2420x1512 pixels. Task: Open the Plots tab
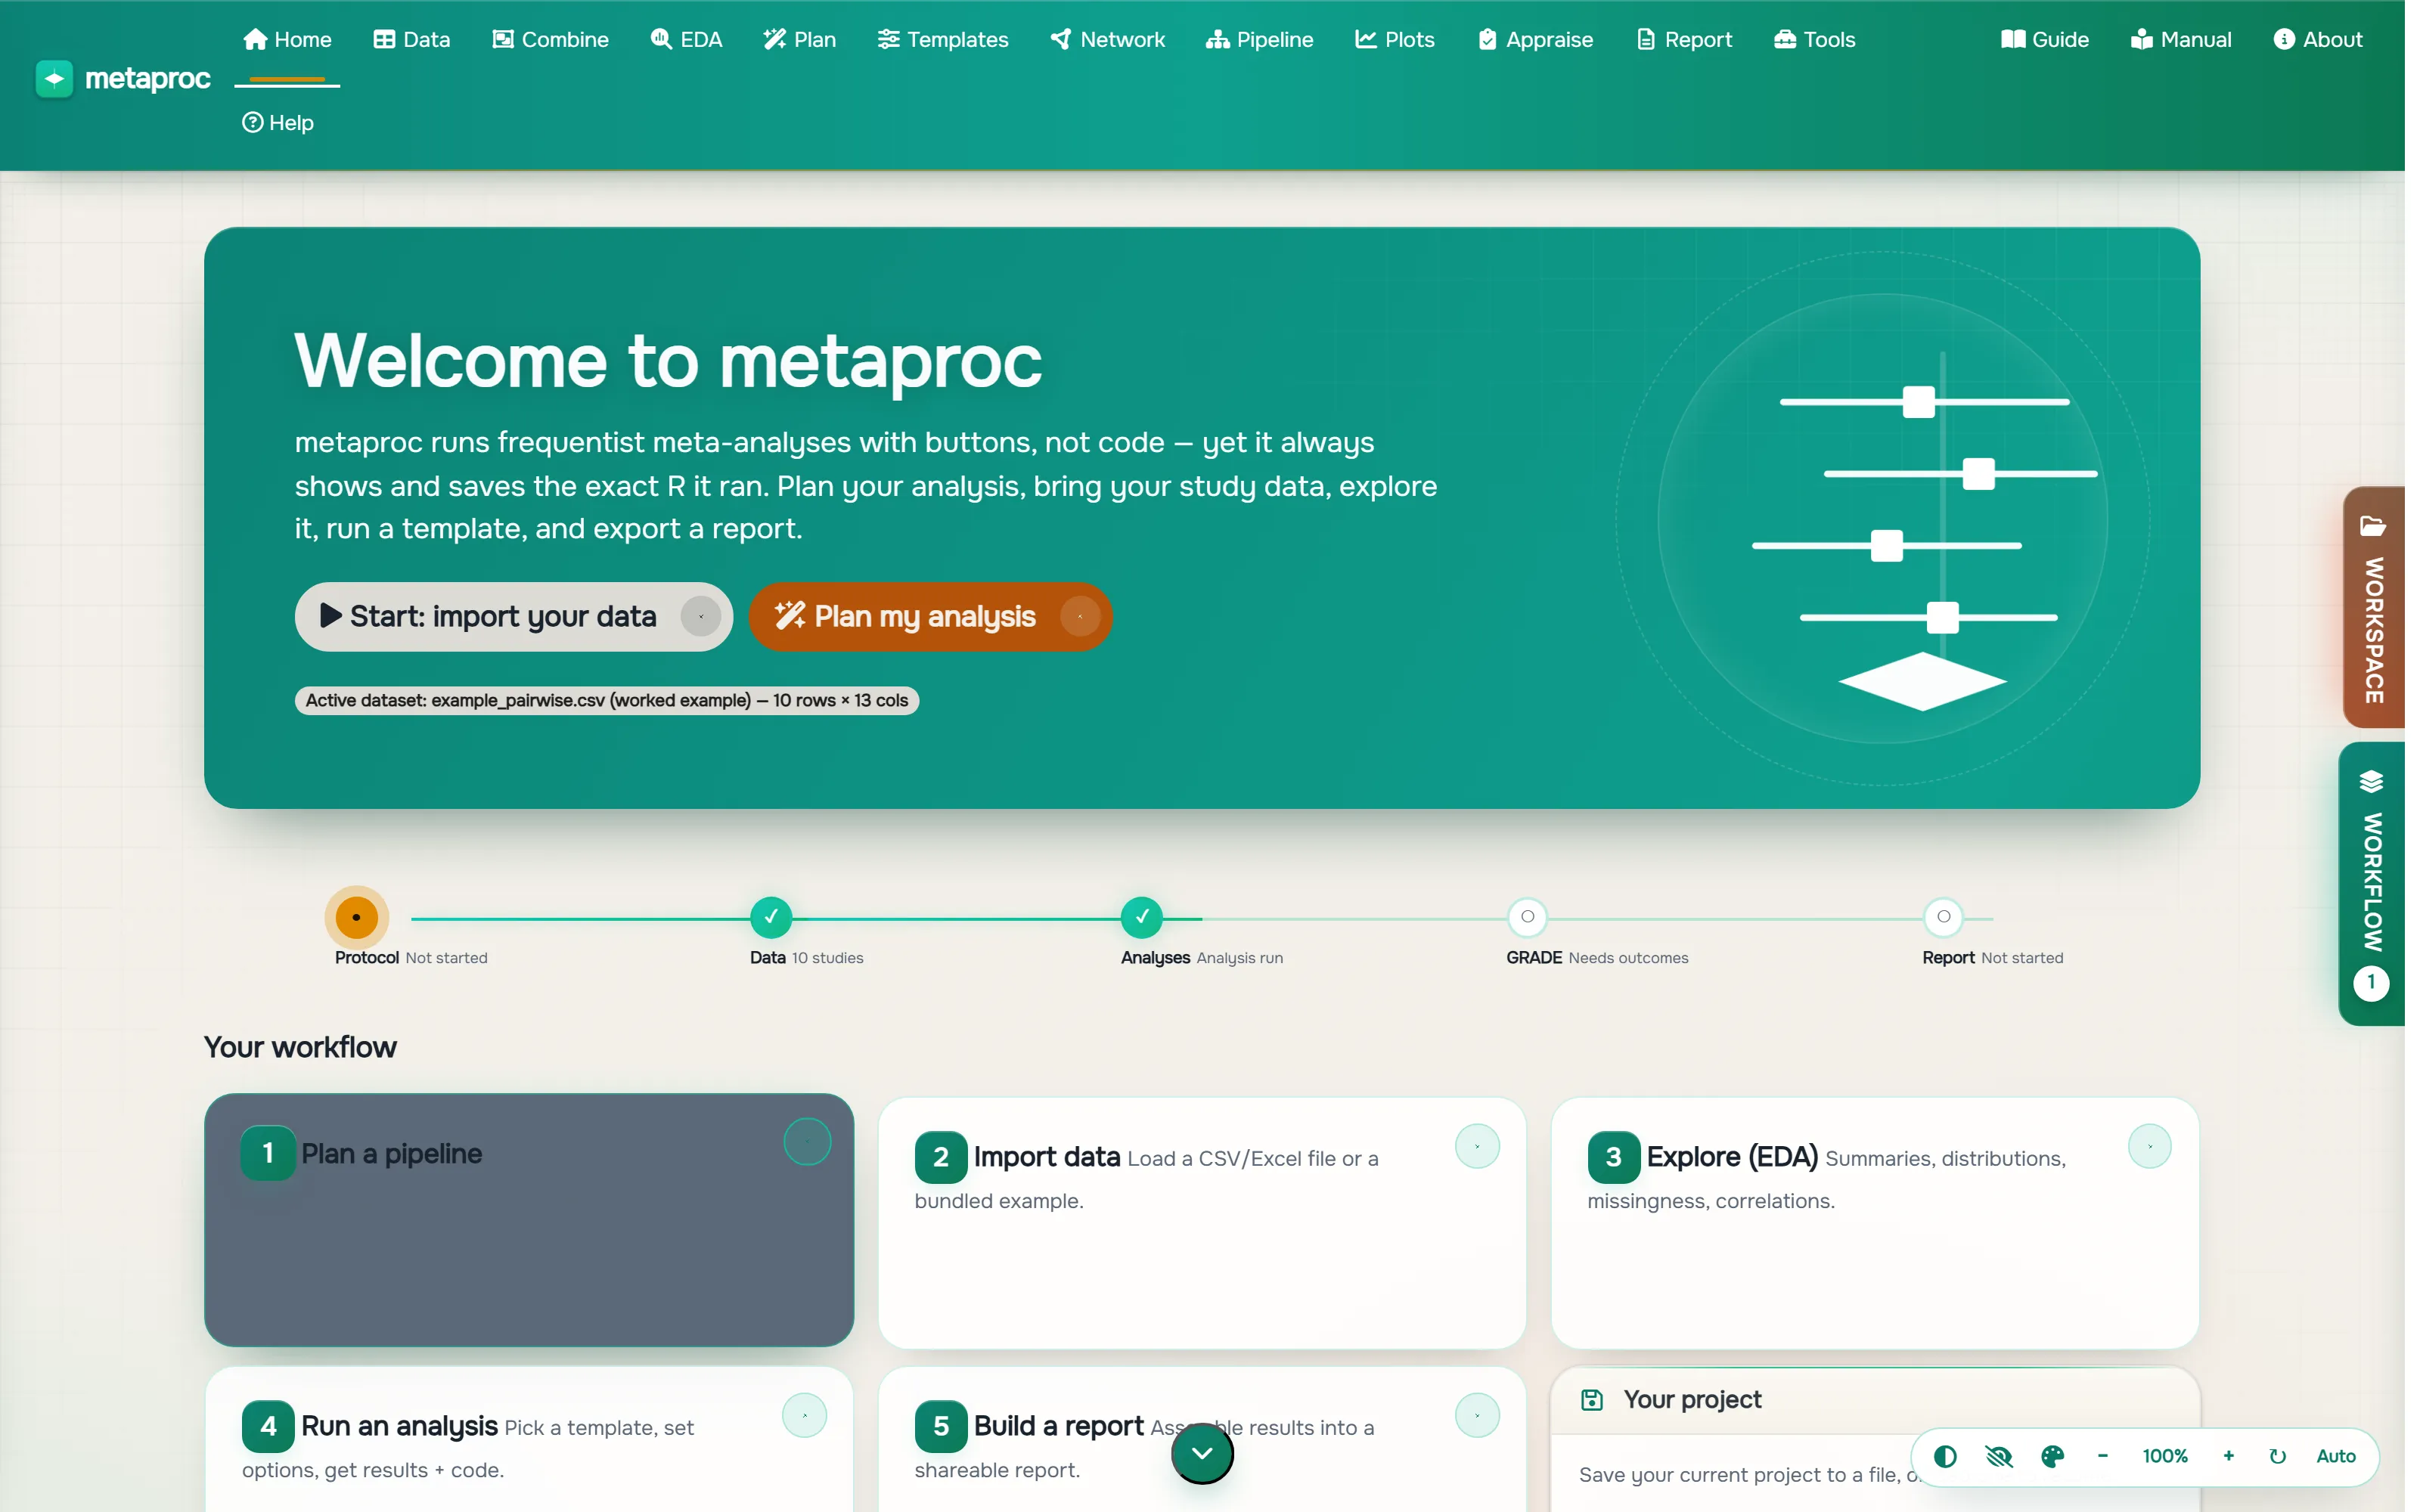1395,39
